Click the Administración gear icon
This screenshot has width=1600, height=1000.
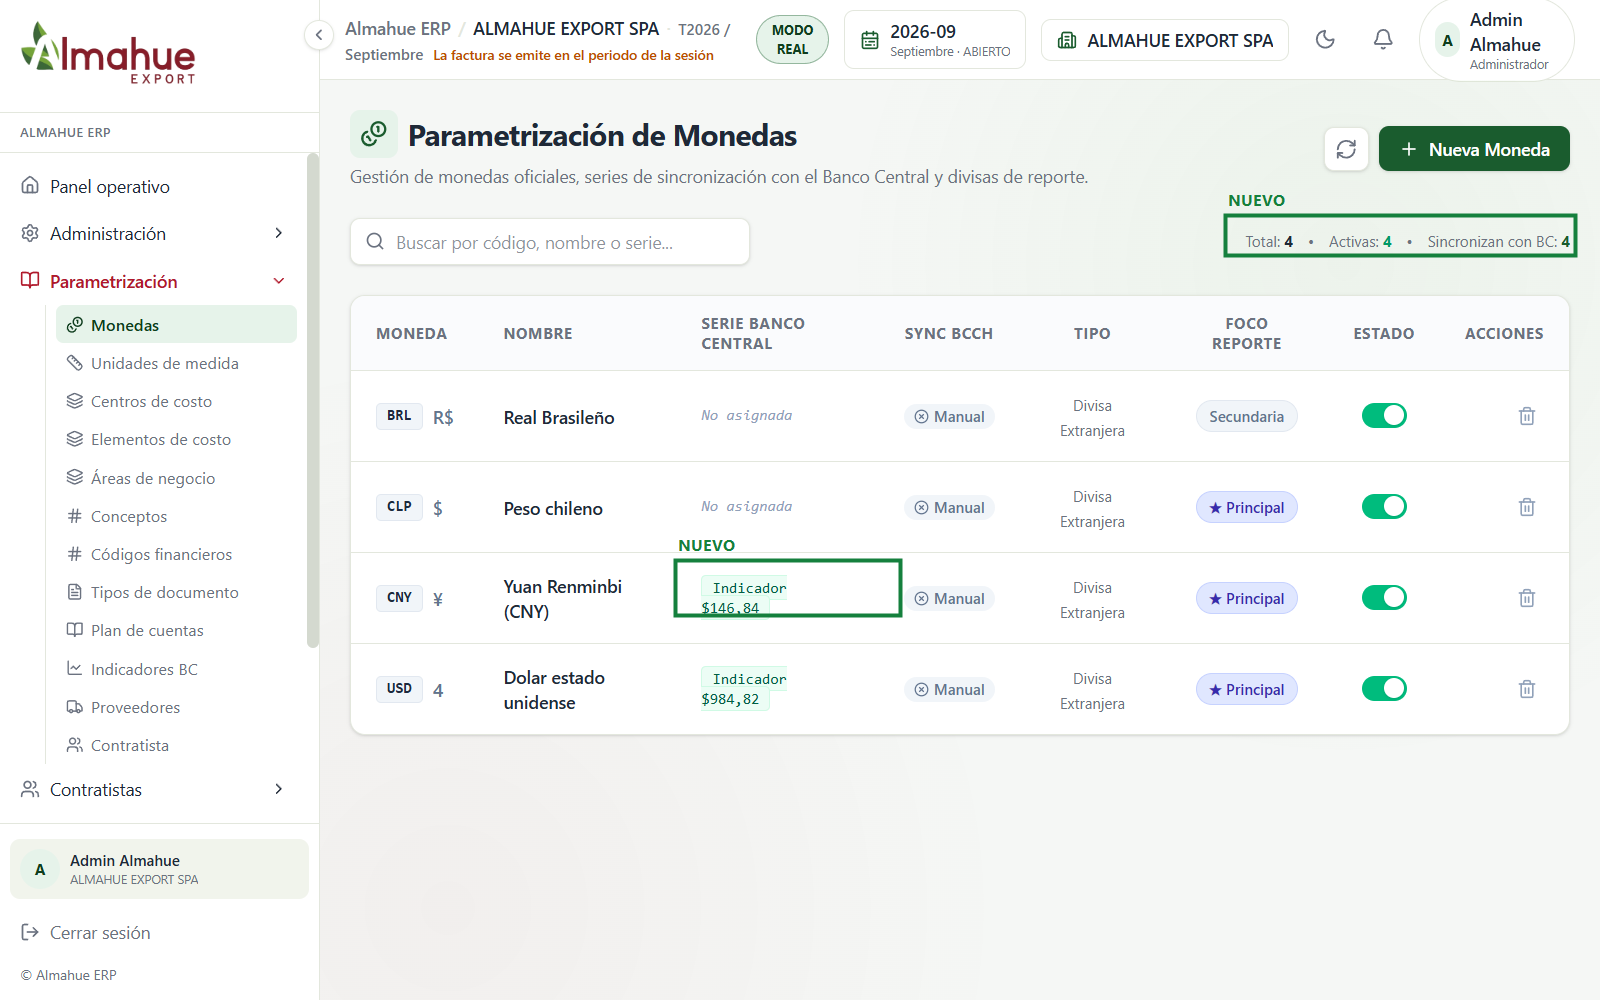30,233
